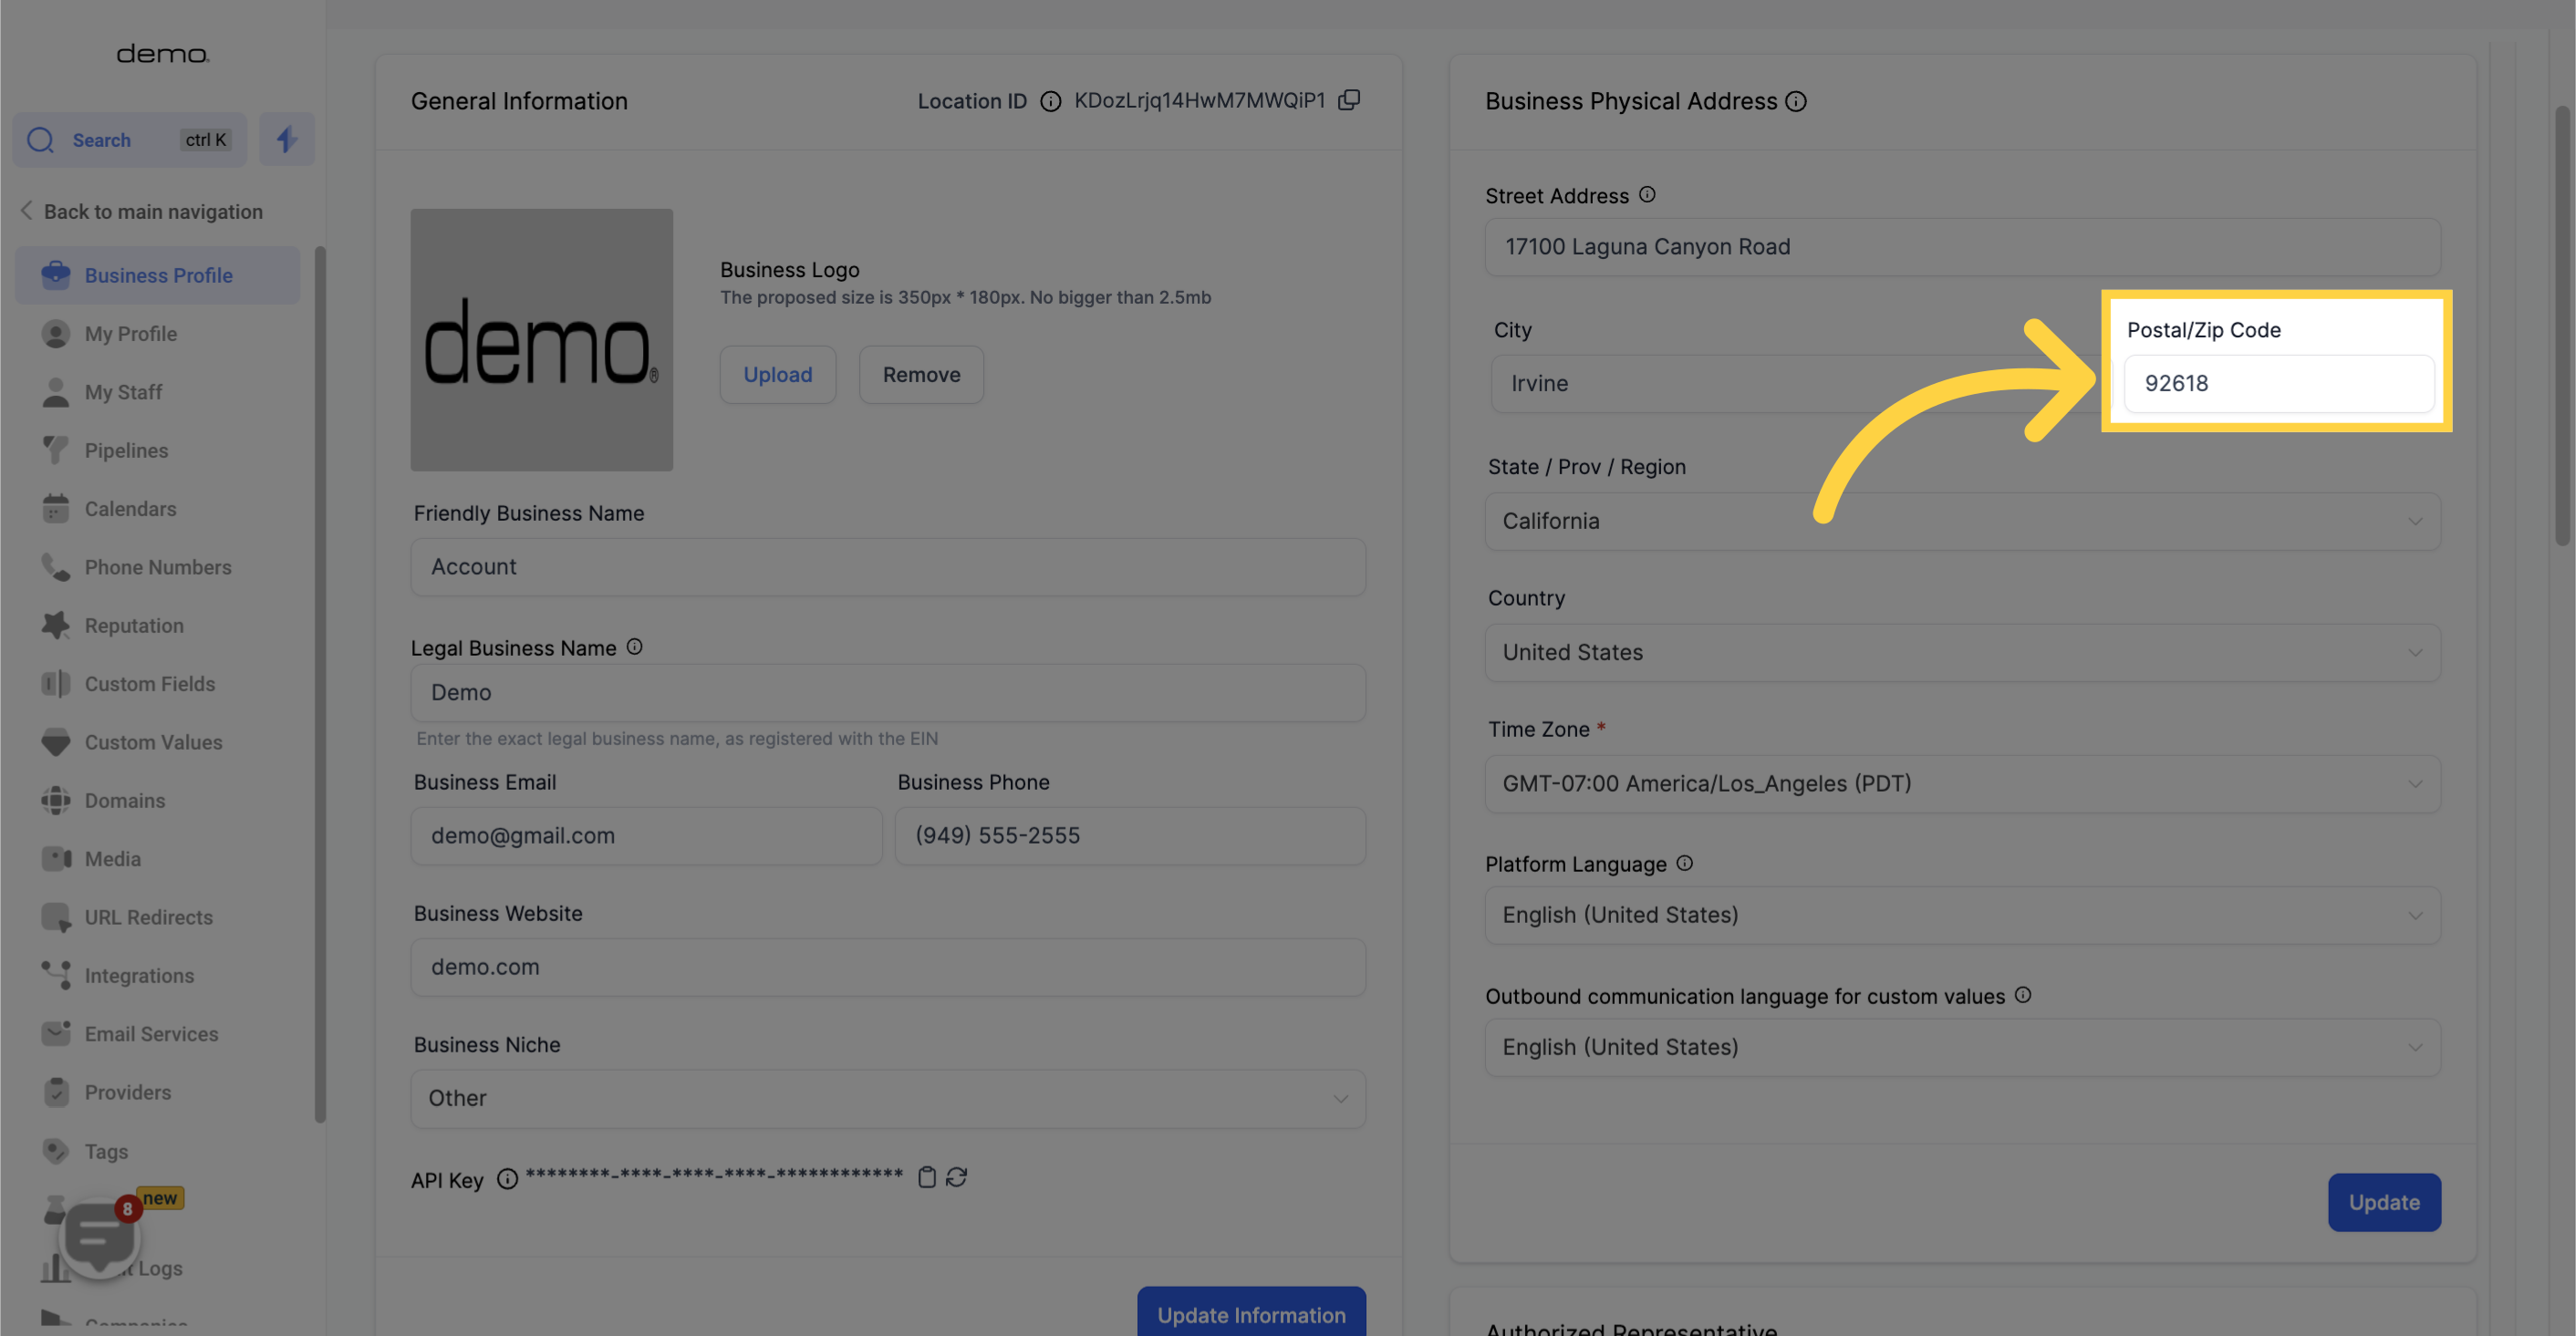Click the Custom Values icon
2576x1336 pixels.
(x=56, y=742)
